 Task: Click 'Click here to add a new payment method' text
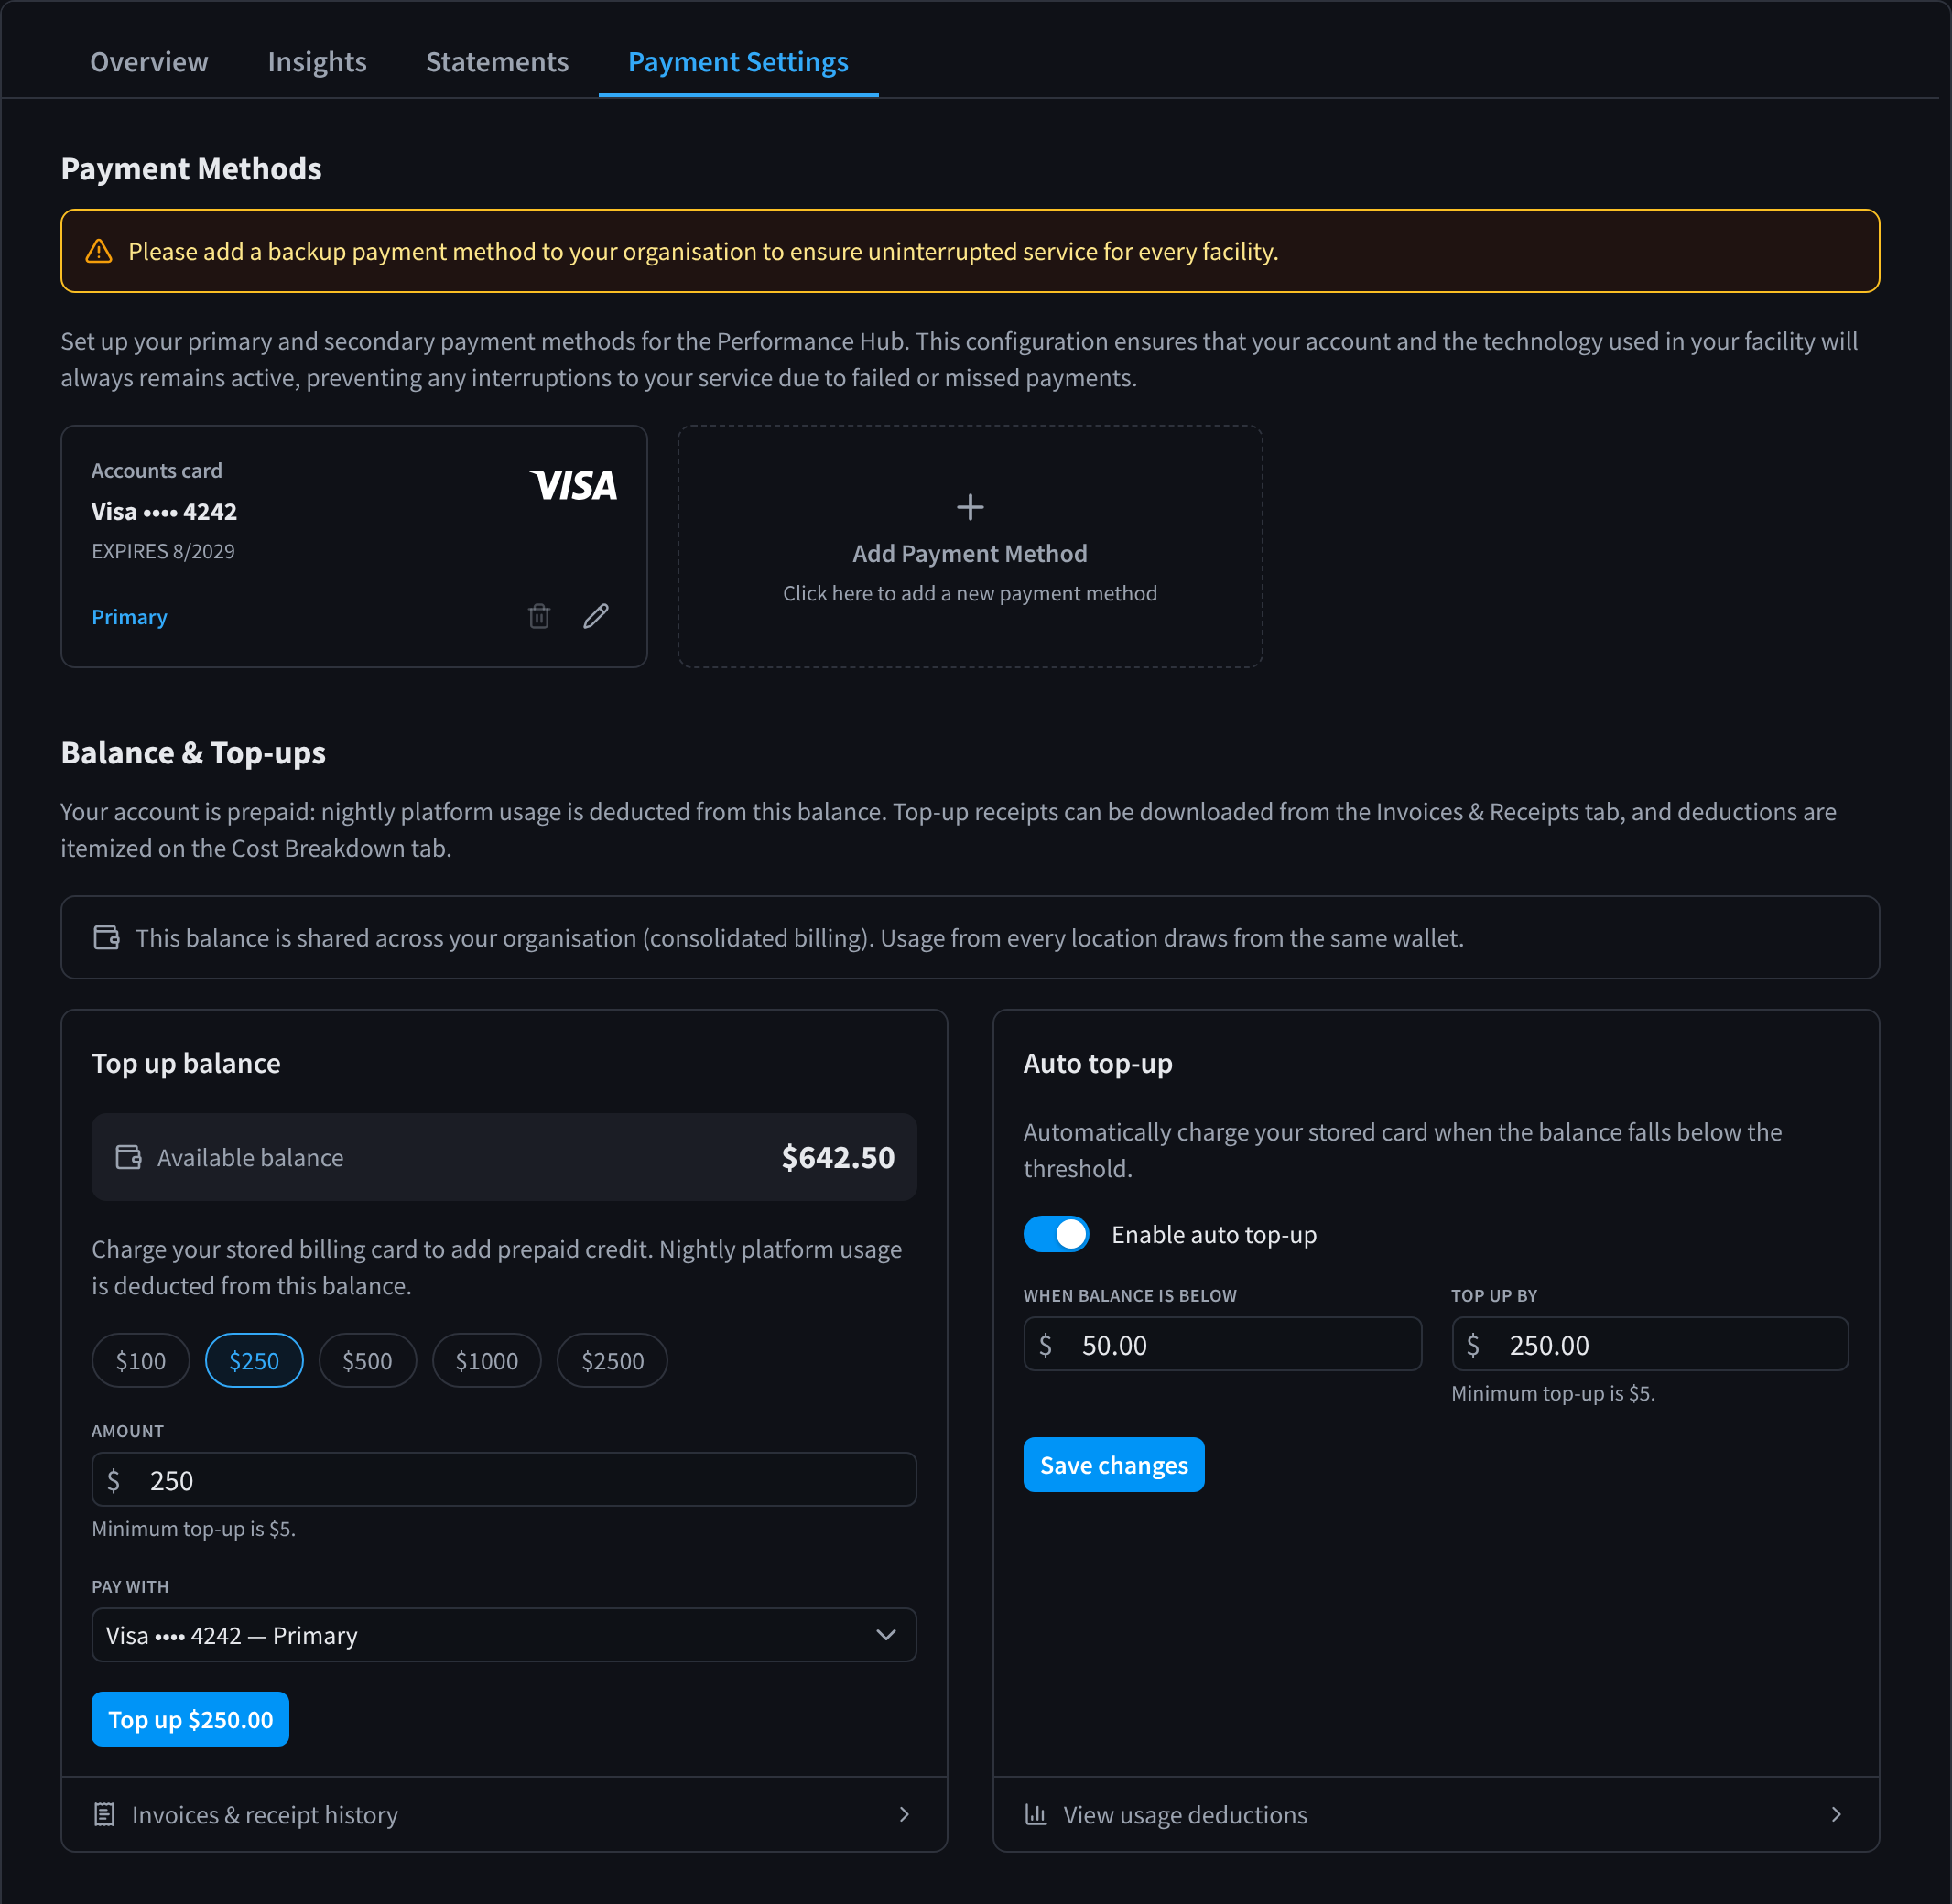pos(969,593)
